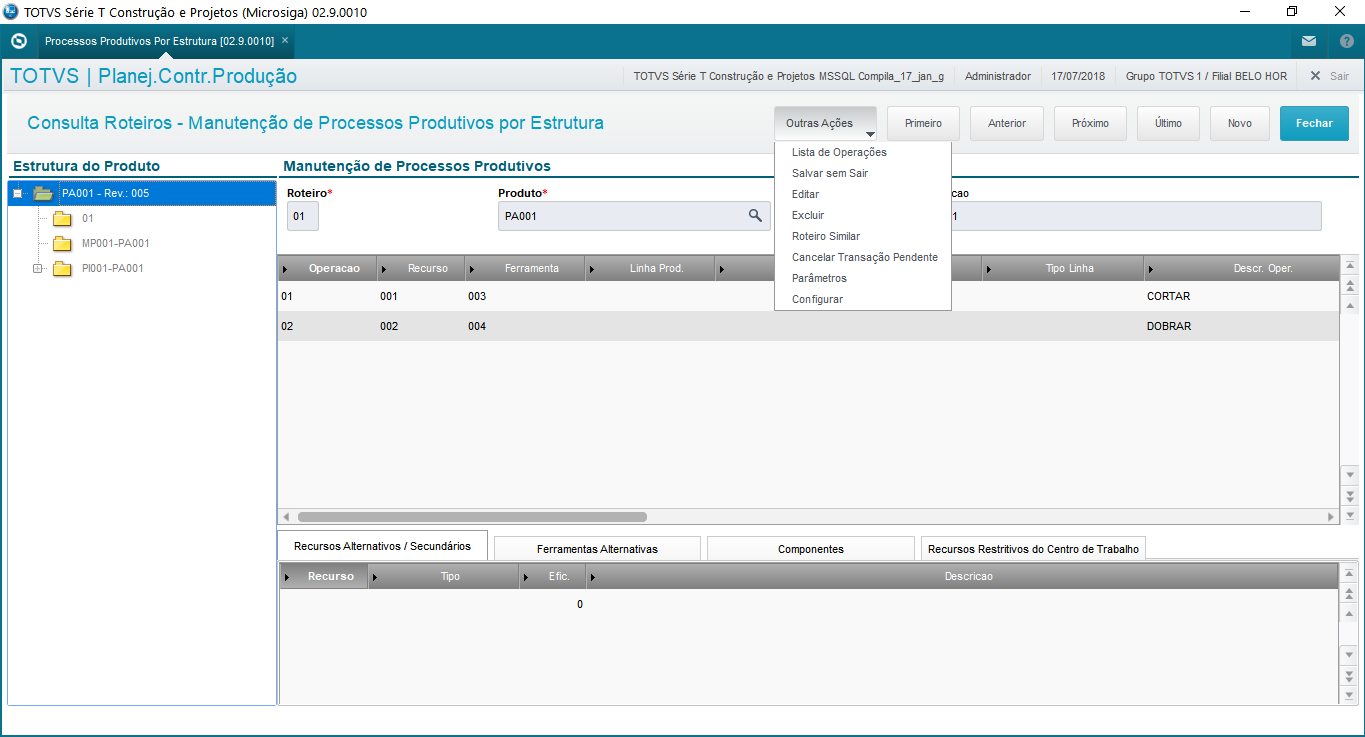The image size is (1365, 737).
Task: Page up in the operations grid scrollbar
Action: click(x=1350, y=286)
